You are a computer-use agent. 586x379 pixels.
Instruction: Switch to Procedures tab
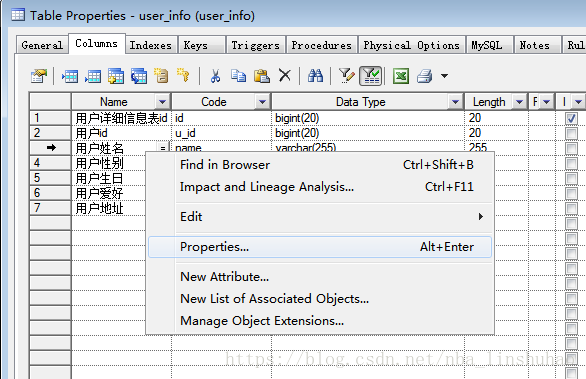[322, 45]
